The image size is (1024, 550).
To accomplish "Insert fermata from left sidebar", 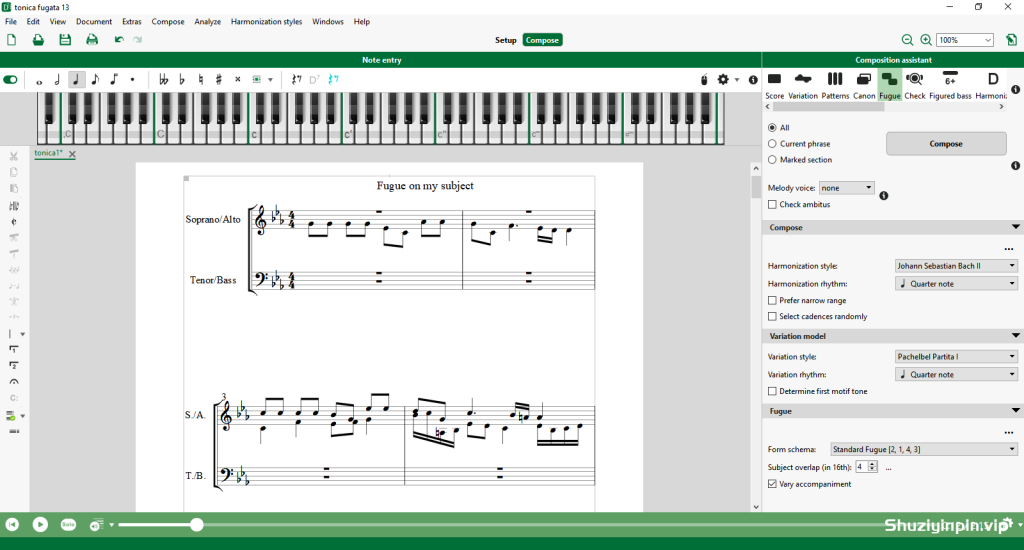I will [14, 382].
